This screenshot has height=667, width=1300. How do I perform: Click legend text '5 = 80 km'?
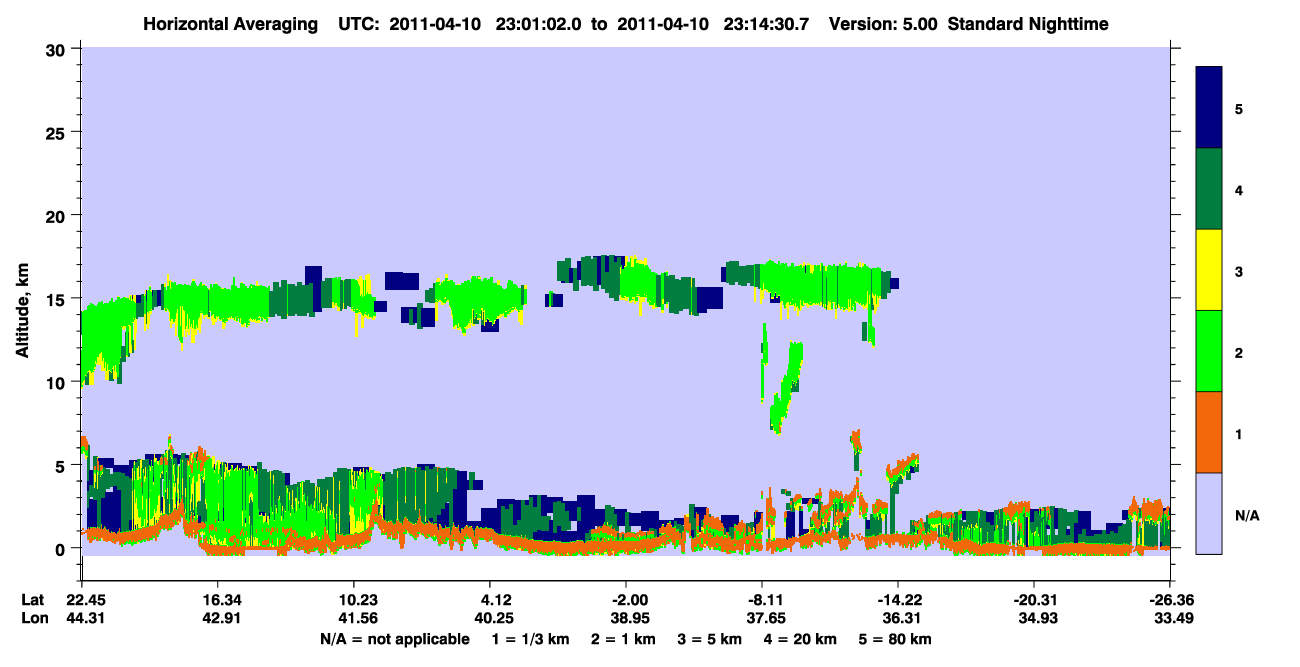point(896,639)
